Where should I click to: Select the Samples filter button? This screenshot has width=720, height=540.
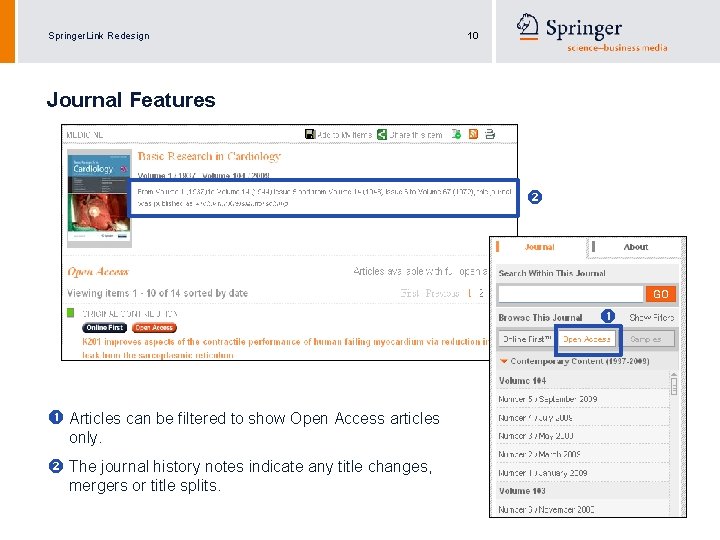click(647, 339)
